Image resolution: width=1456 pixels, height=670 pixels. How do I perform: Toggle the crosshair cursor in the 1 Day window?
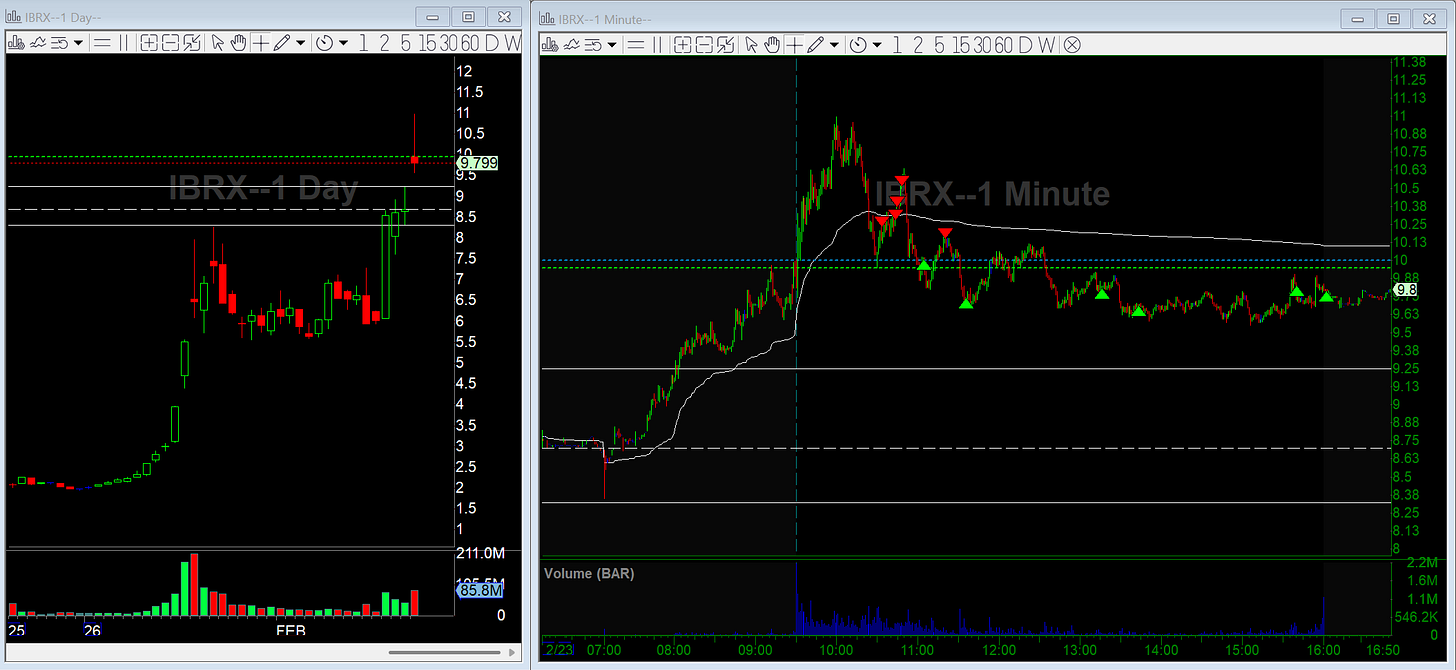[261, 43]
